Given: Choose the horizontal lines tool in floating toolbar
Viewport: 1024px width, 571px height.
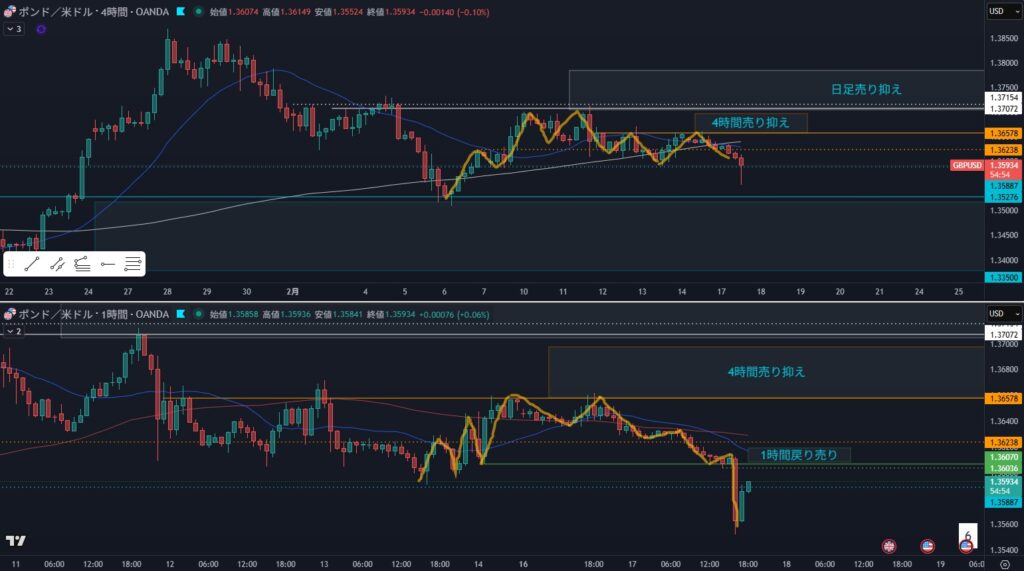Looking at the screenshot, I should 133,264.
